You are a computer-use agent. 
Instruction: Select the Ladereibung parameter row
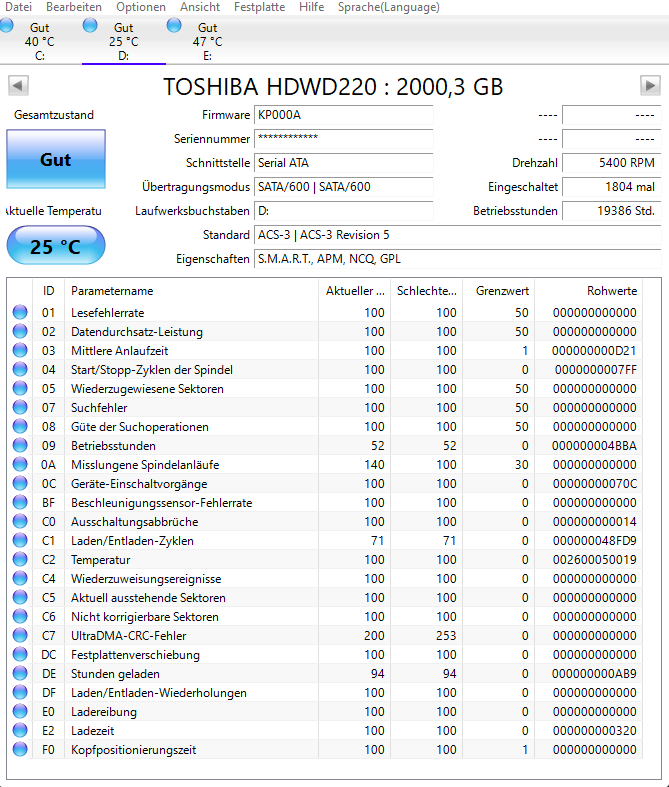point(325,712)
